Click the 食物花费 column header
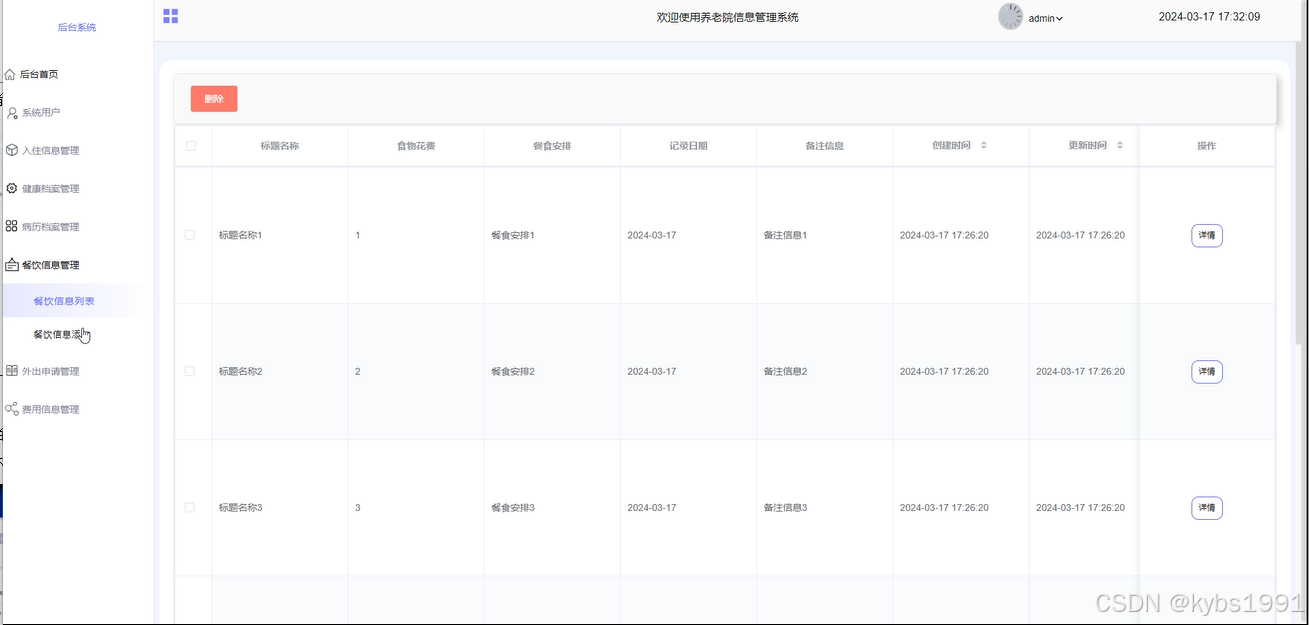This screenshot has height=625, width=1309. point(416,146)
